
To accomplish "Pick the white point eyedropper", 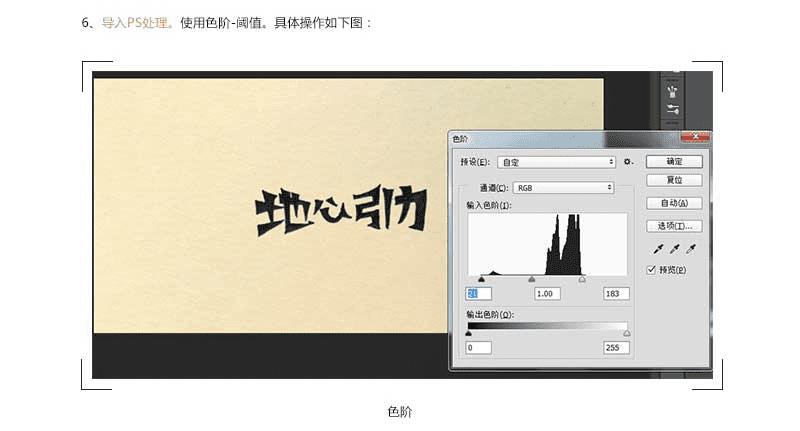I will tap(691, 249).
